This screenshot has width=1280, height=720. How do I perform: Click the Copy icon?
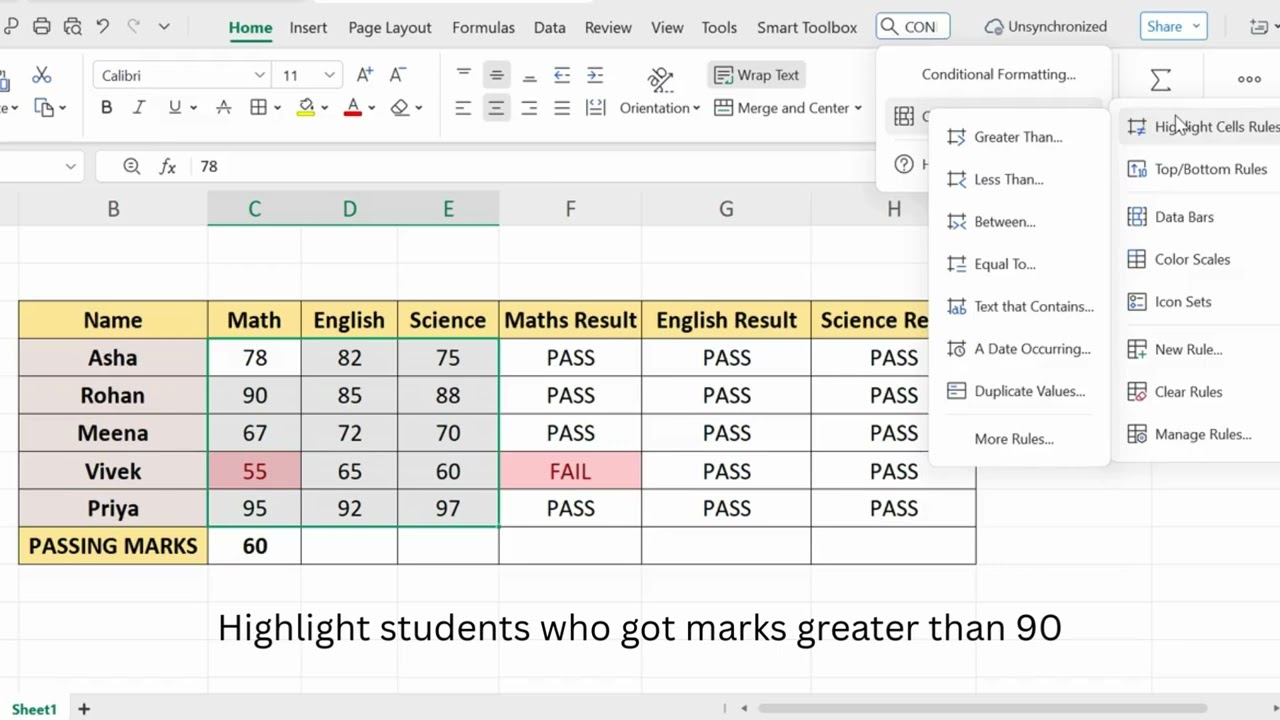tap(44, 107)
